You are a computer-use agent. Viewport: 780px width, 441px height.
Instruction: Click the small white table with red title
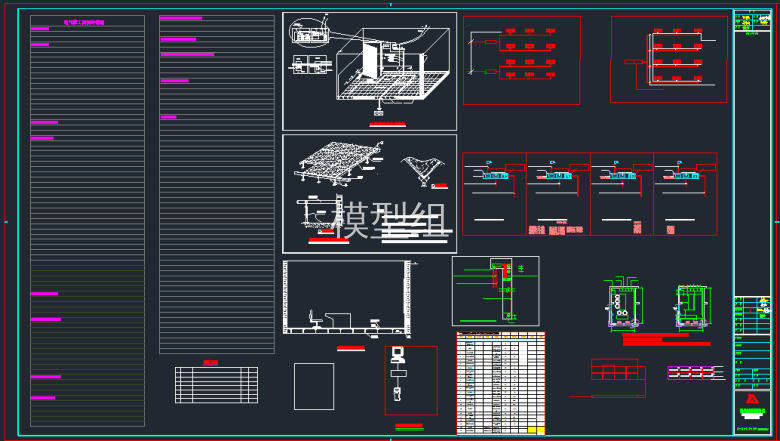216,384
